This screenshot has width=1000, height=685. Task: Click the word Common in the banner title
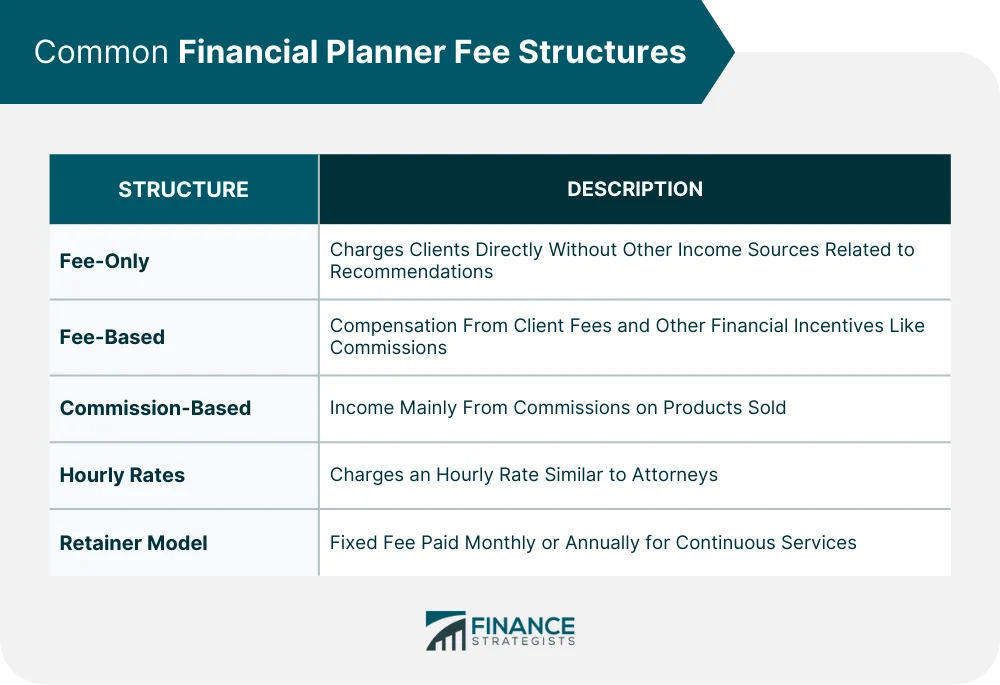click(101, 52)
